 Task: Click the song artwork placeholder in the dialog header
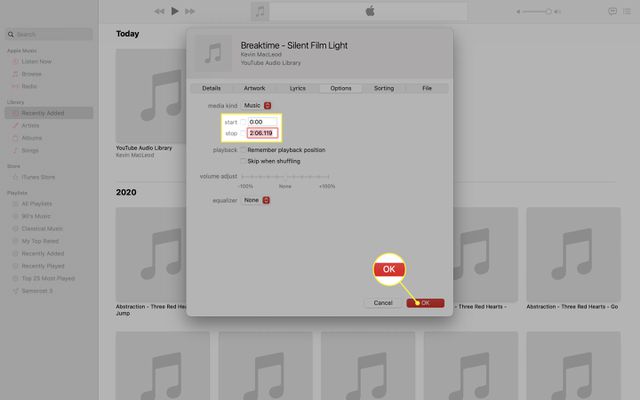[x=213, y=53]
